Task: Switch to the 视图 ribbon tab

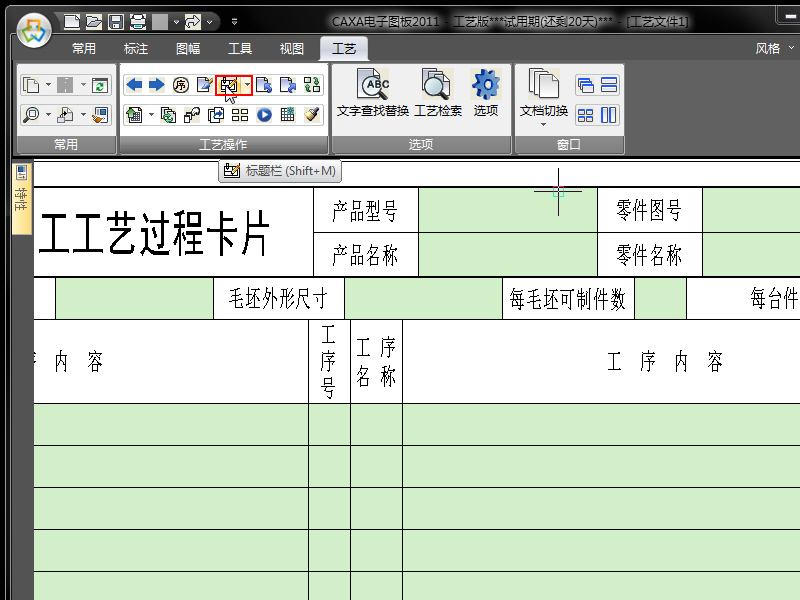Action: pyautogui.click(x=292, y=48)
